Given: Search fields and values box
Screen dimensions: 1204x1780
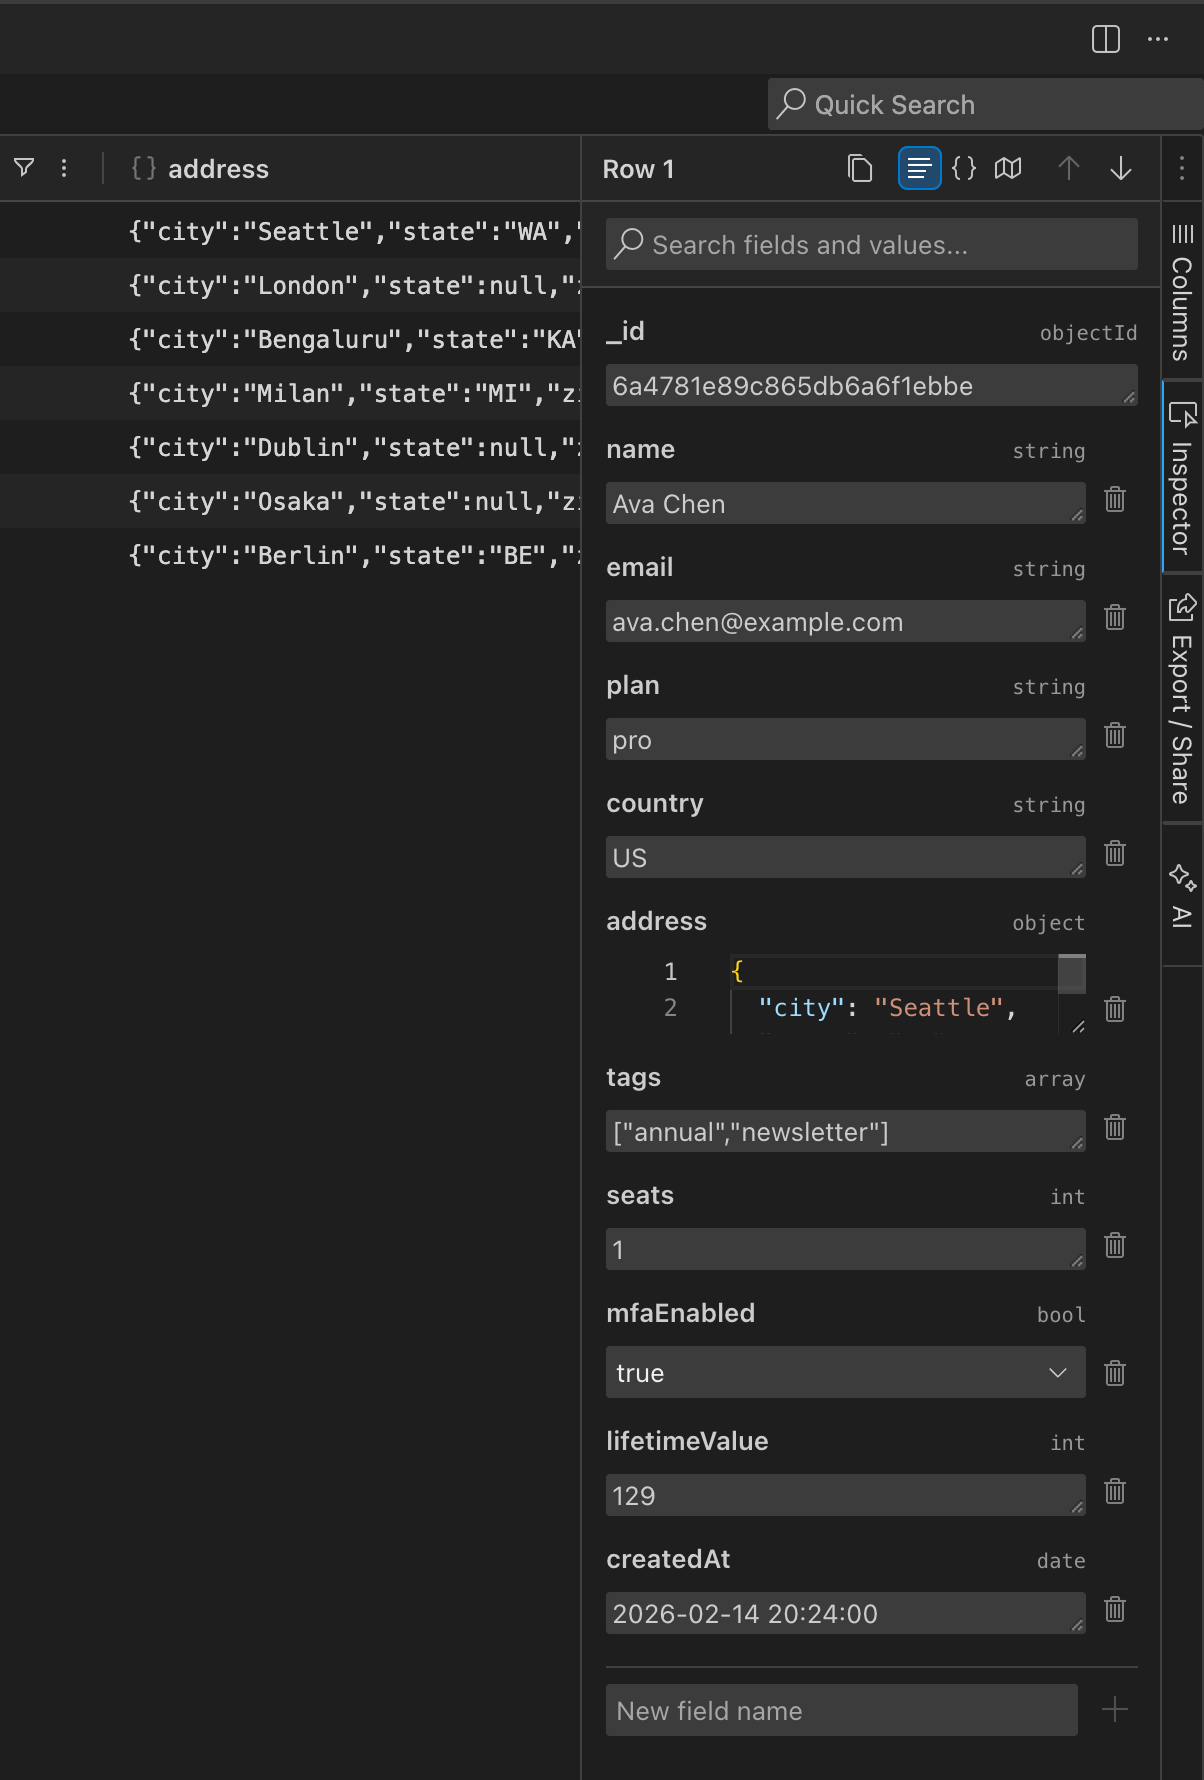Looking at the screenshot, I should (x=871, y=244).
